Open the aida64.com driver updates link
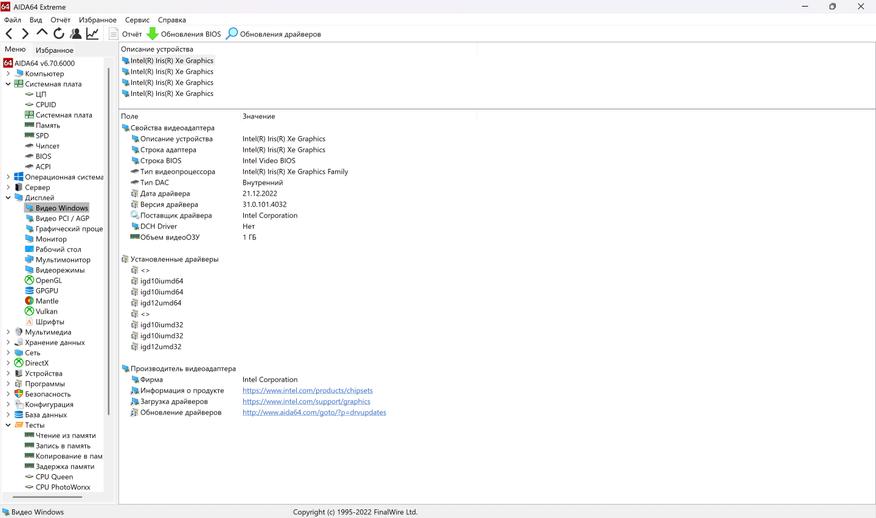This screenshot has height=518, width=876. pyautogui.click(x=314, y=412)
